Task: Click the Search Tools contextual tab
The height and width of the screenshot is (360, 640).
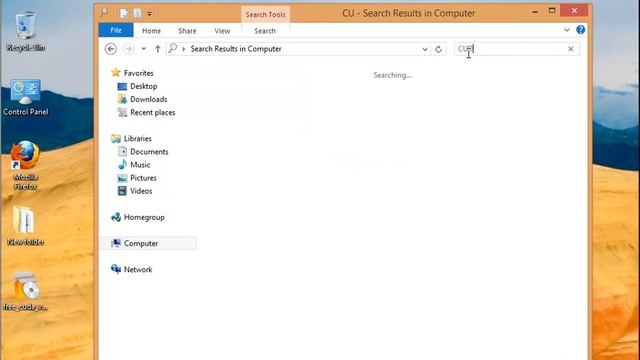Action: pos(265,15)
